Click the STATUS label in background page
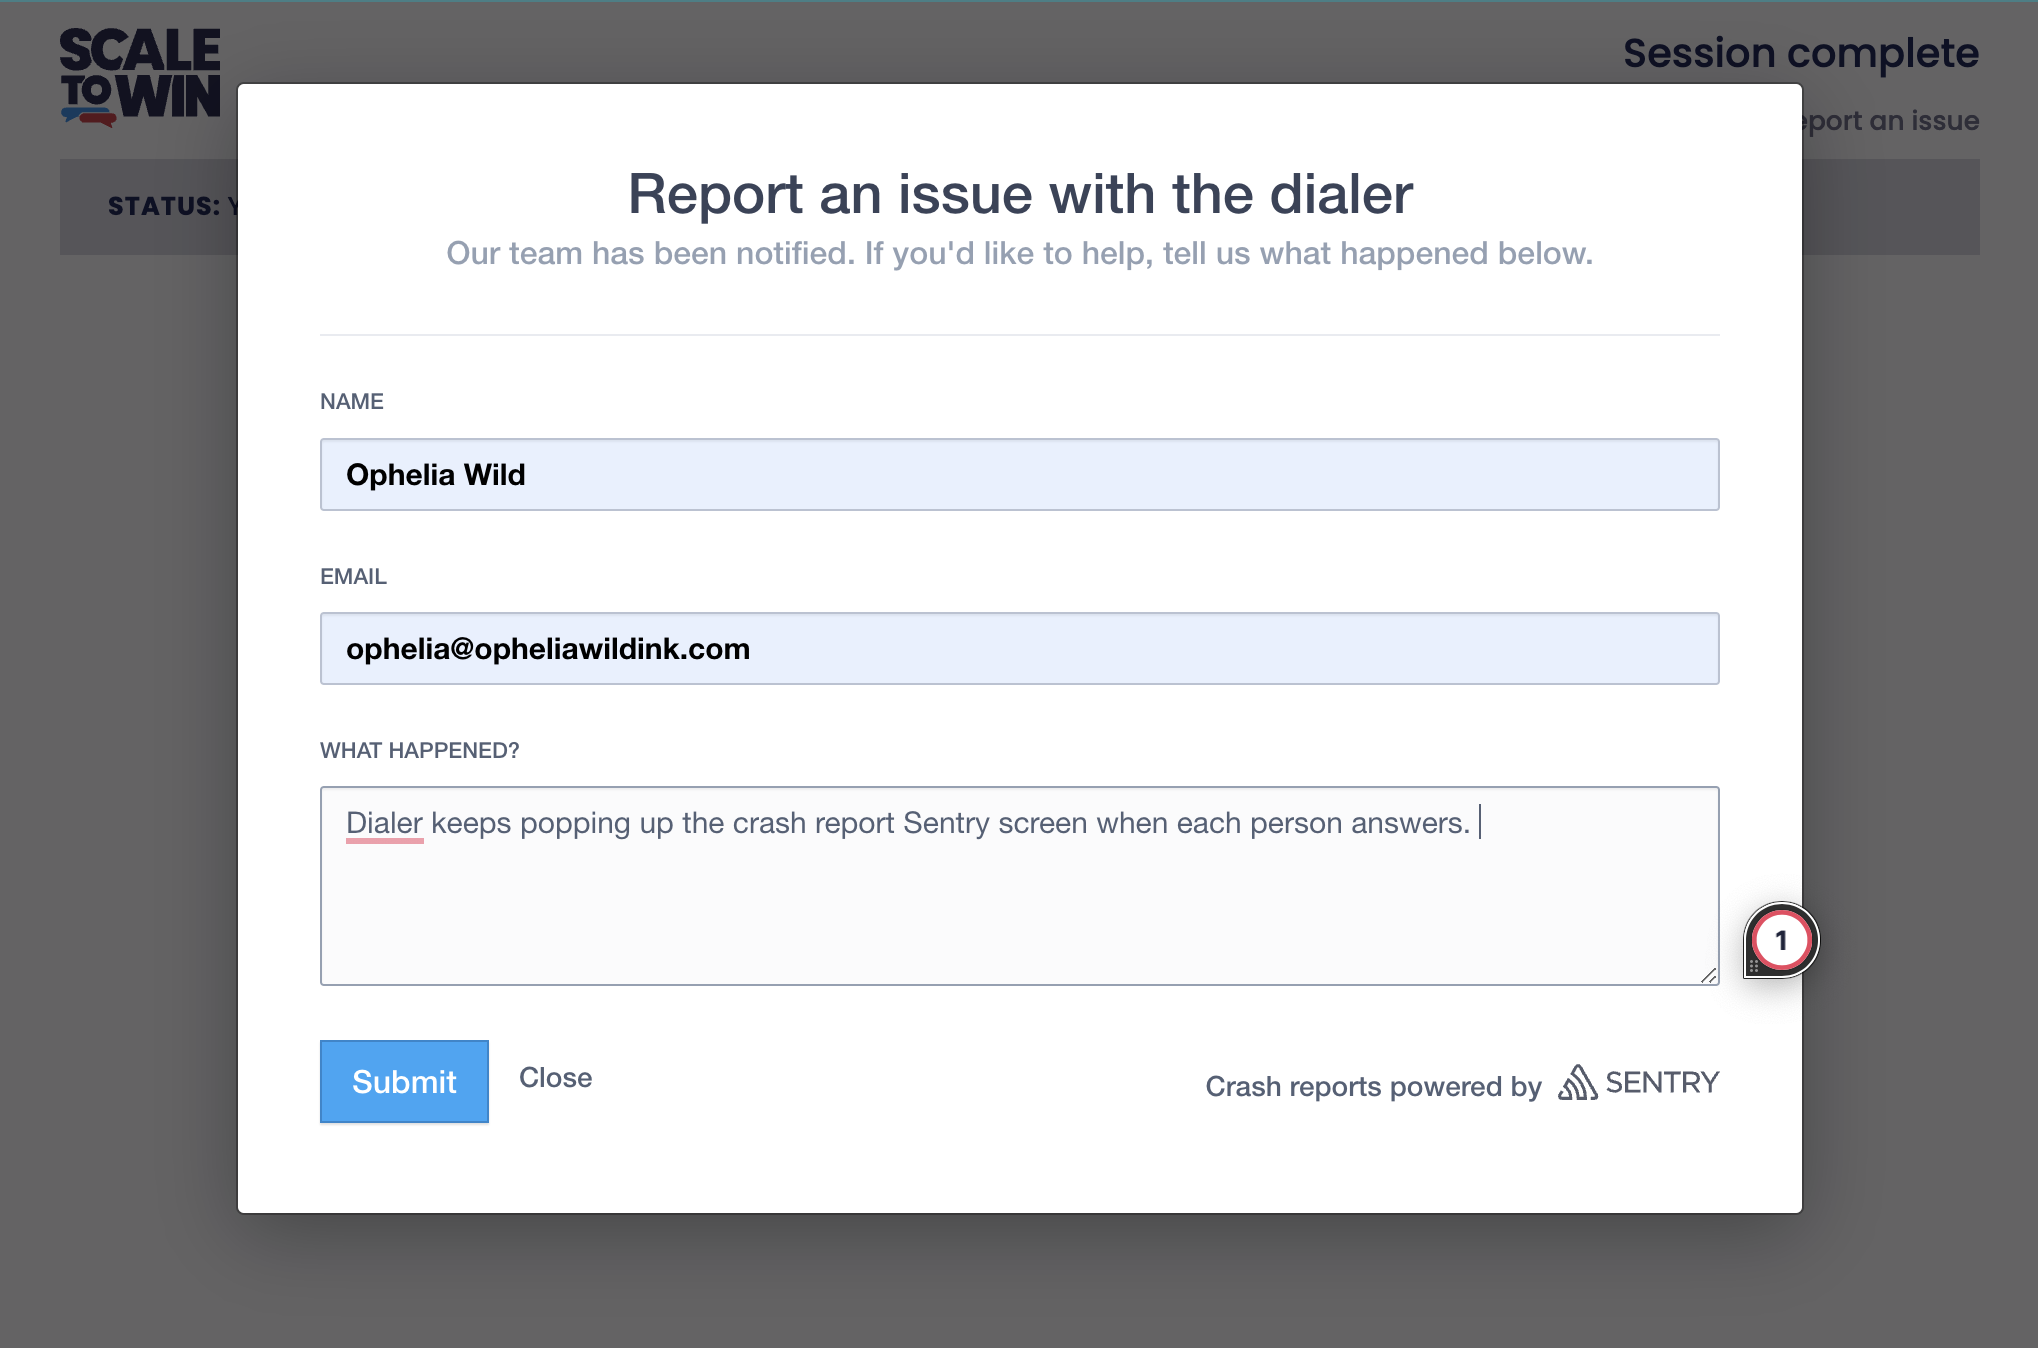 tap(164, 206)
